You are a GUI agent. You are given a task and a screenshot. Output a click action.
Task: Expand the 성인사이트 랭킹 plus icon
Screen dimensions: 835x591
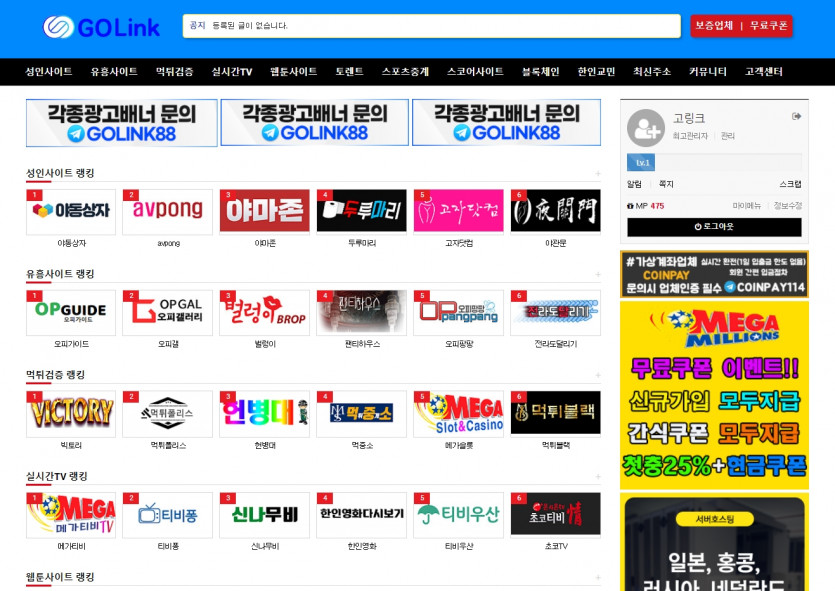pyautogui.click(x=598, y=174)
